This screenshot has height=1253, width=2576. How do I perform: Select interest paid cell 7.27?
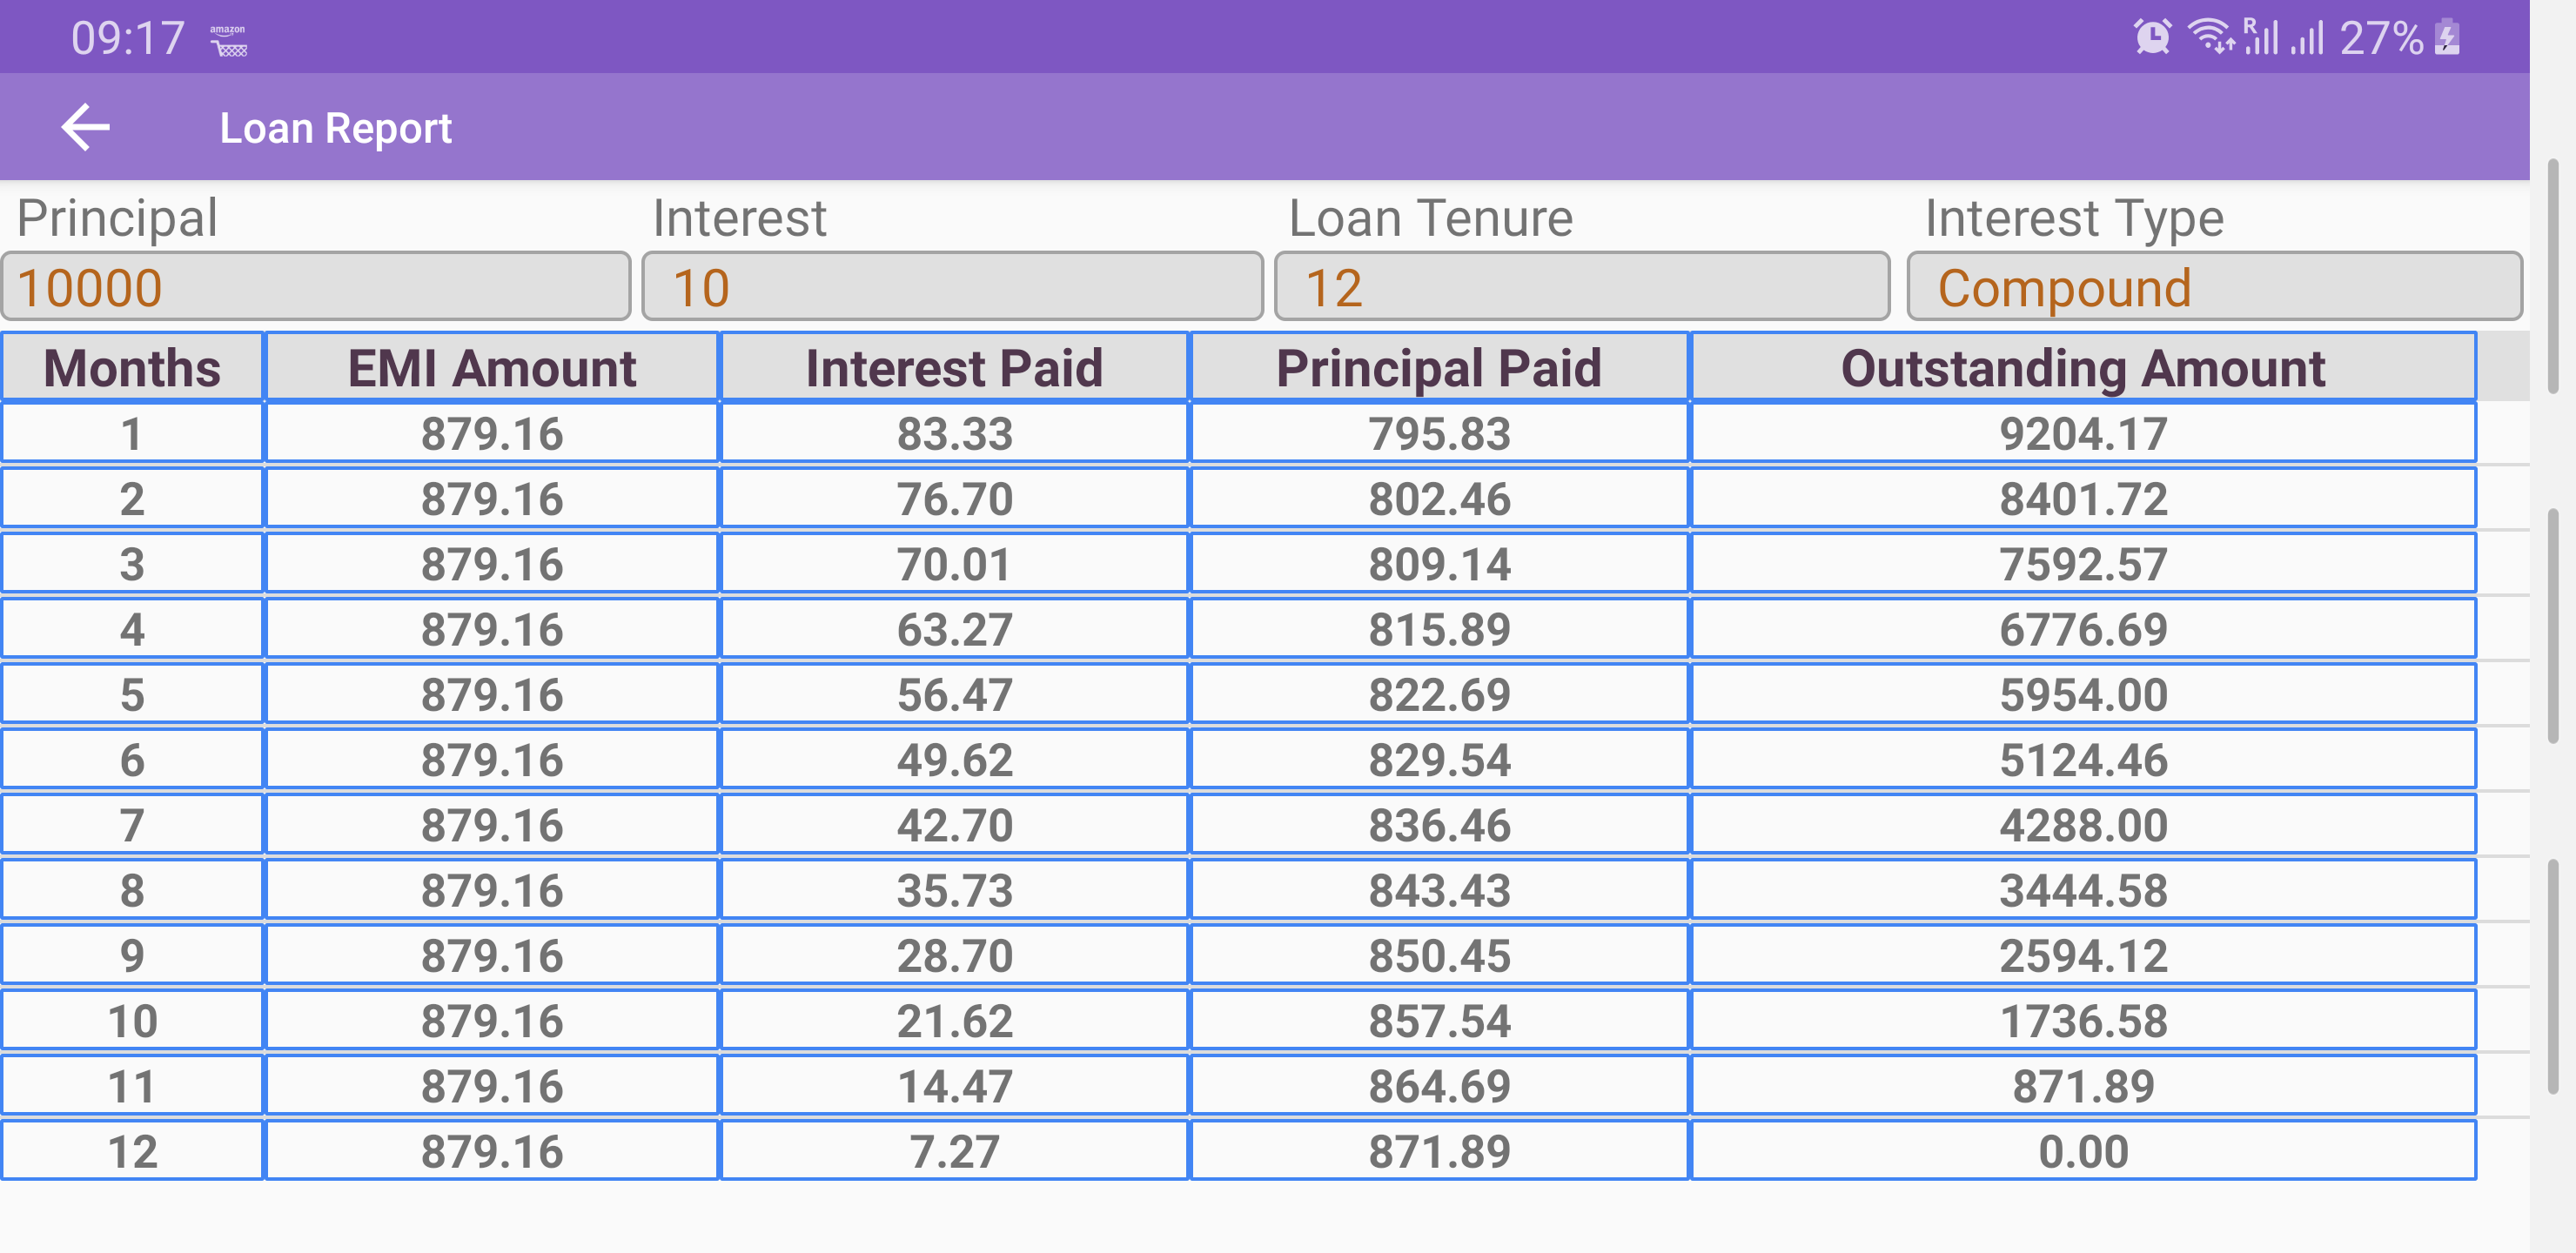pyautogui.click(x=954, y=1150)
